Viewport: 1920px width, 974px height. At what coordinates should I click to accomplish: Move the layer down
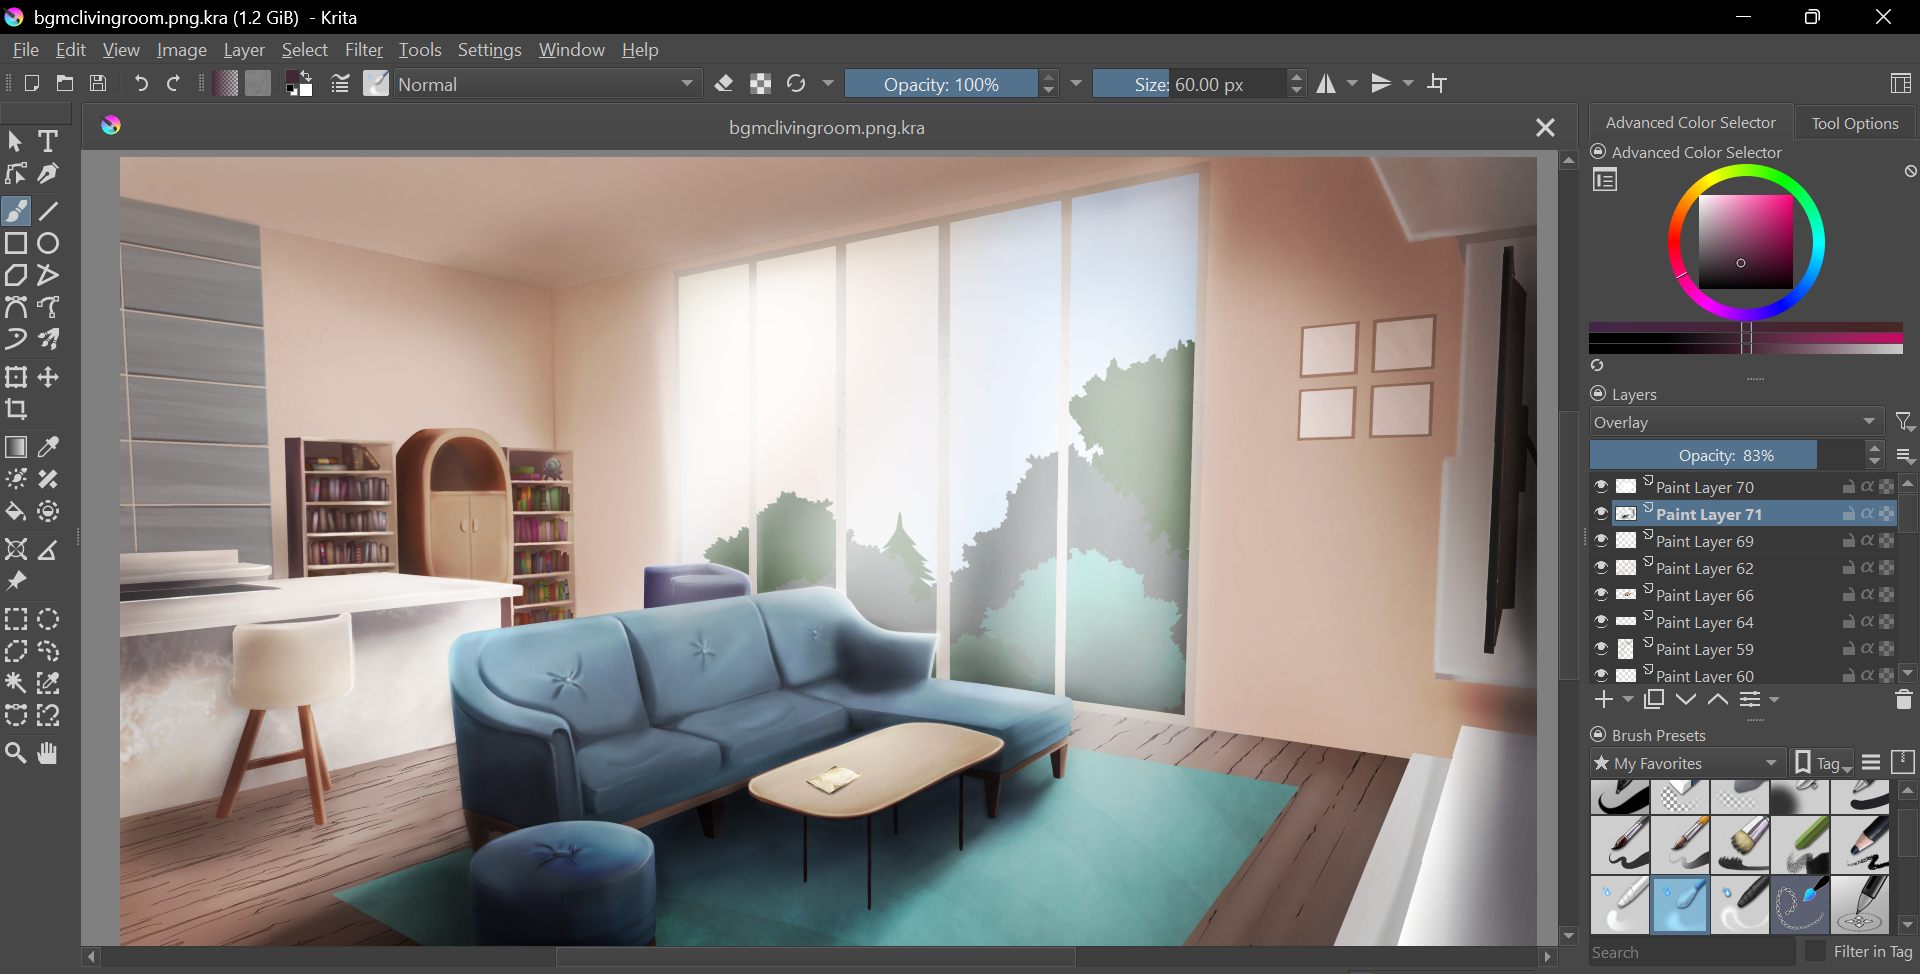coord(1686,700)
